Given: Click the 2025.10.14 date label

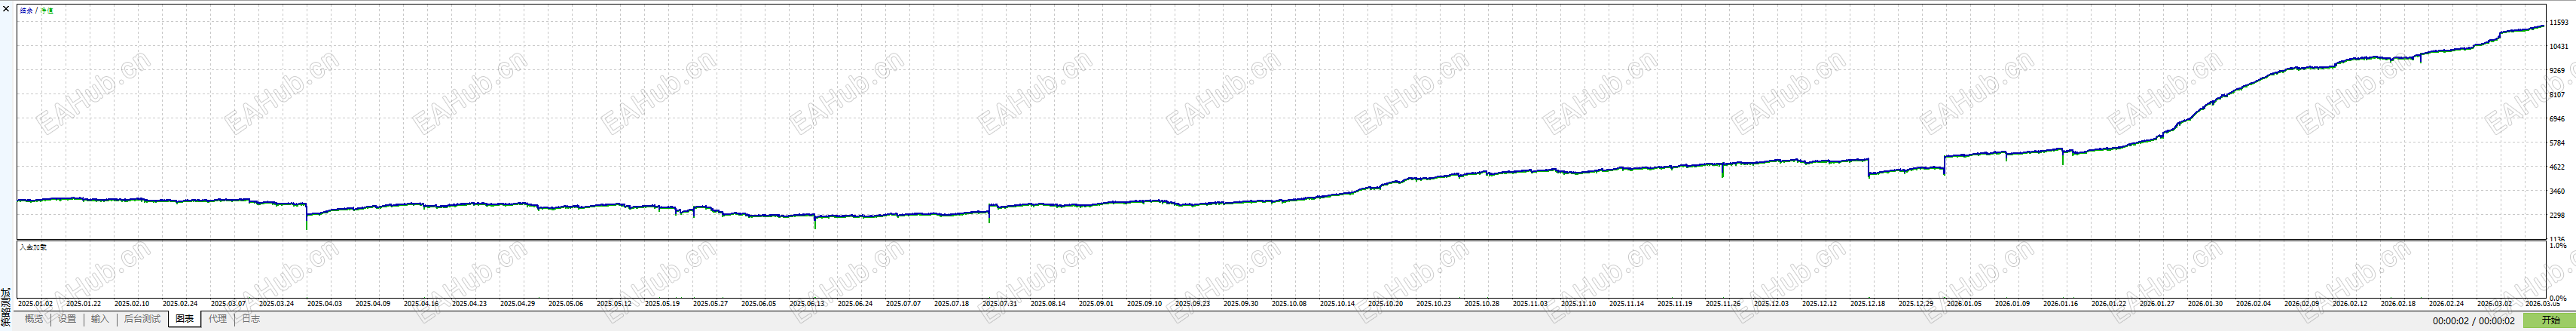Looking at the screenshot, I should coord(1337,304).
